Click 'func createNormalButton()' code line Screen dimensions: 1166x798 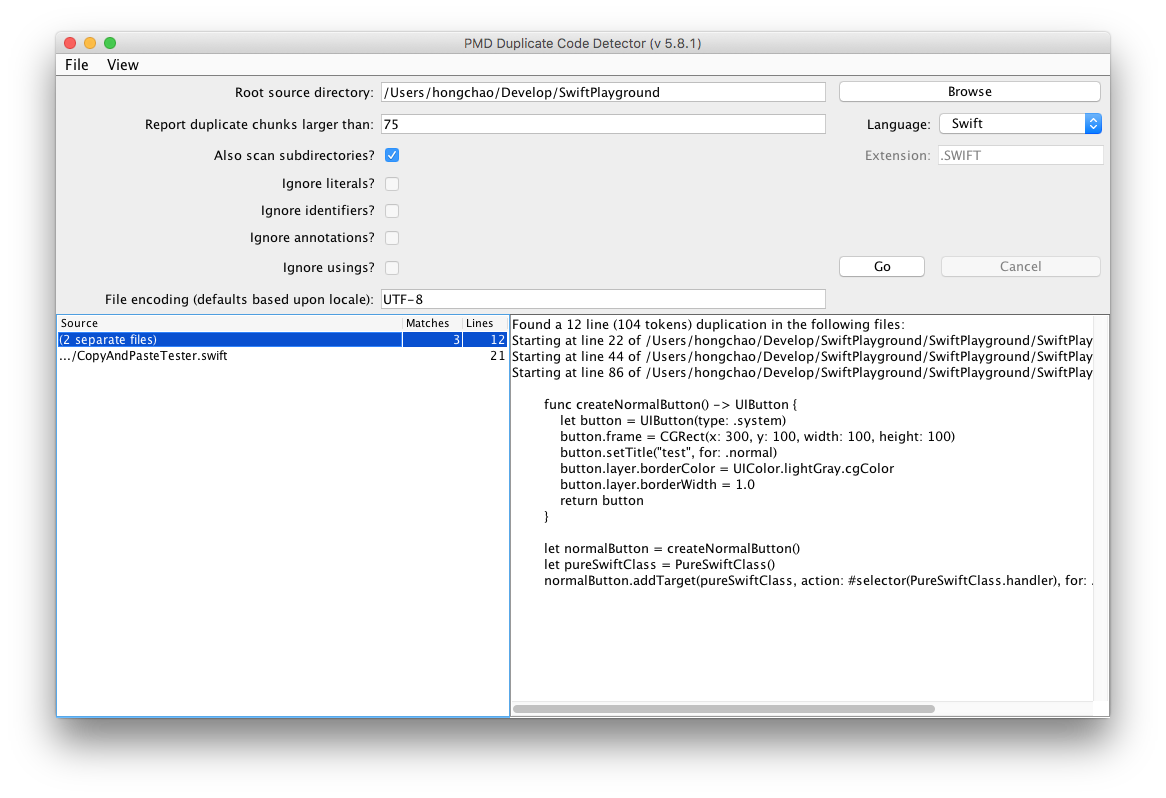(670, 405)
